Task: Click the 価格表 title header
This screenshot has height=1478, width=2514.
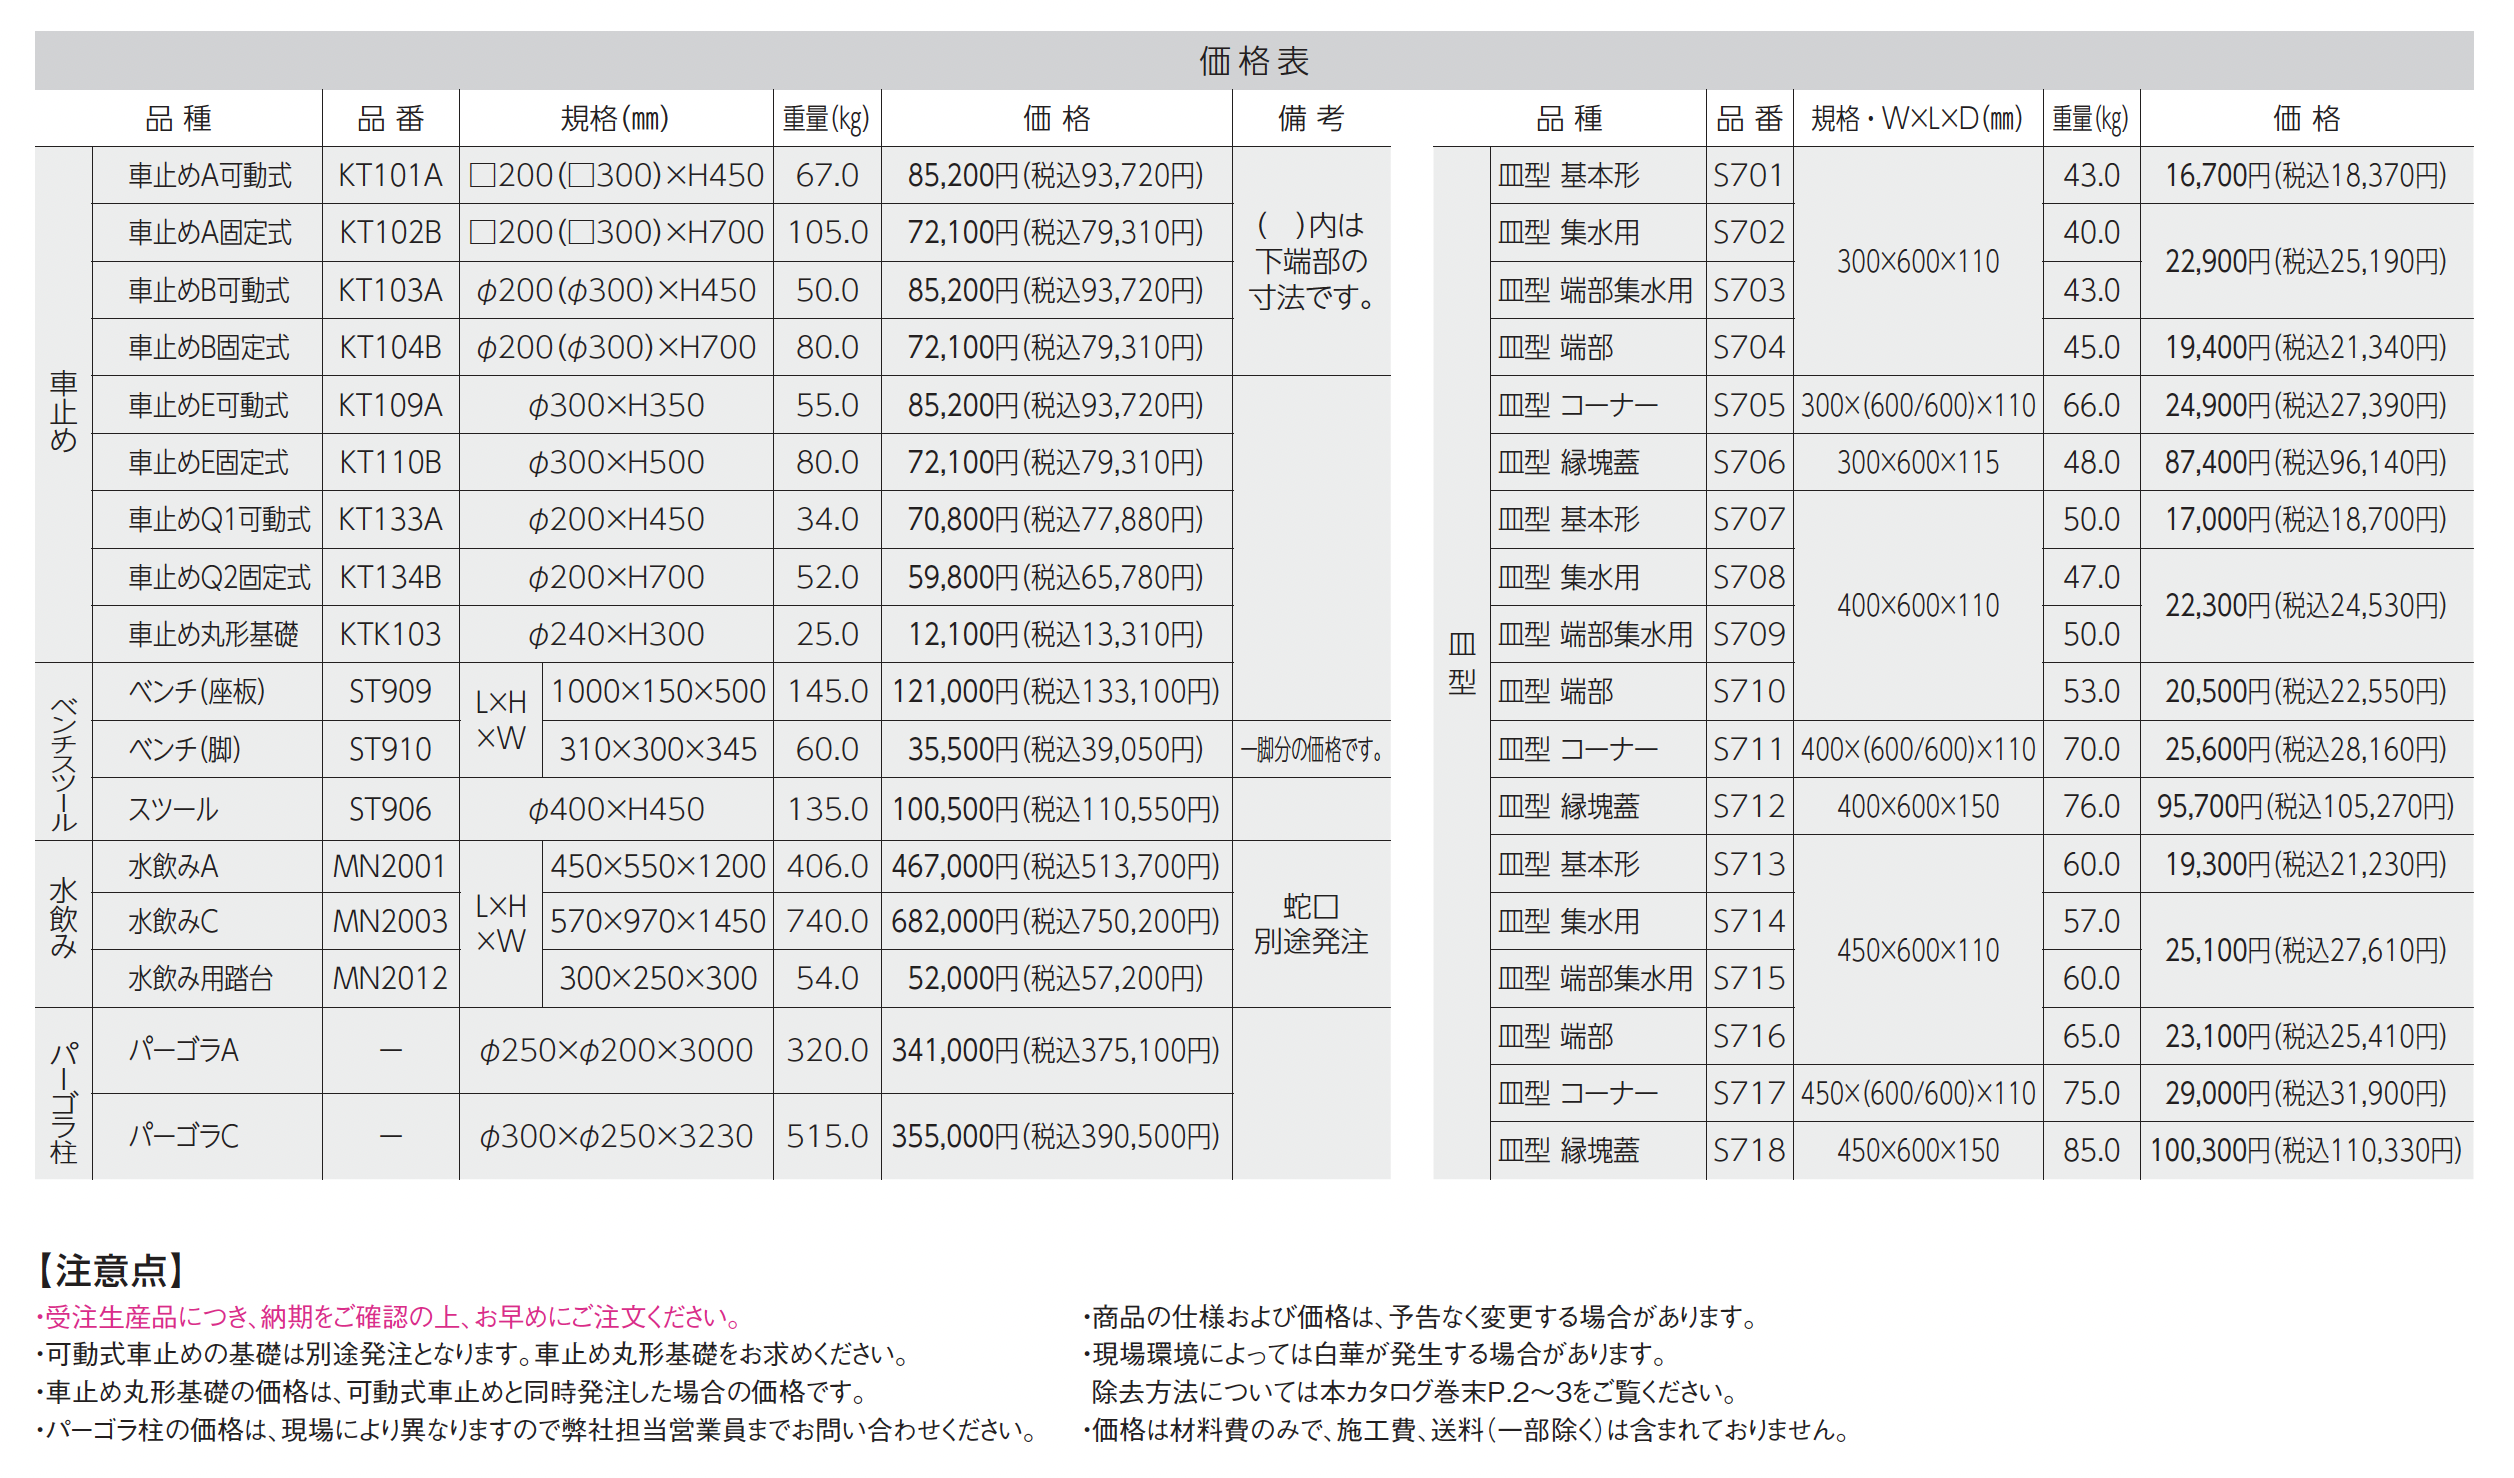Action: (1254, 61)
